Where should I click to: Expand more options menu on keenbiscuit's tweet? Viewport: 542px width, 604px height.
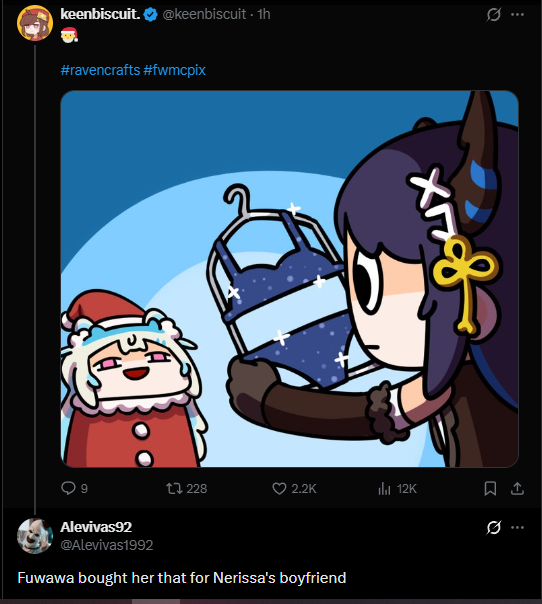517,15
